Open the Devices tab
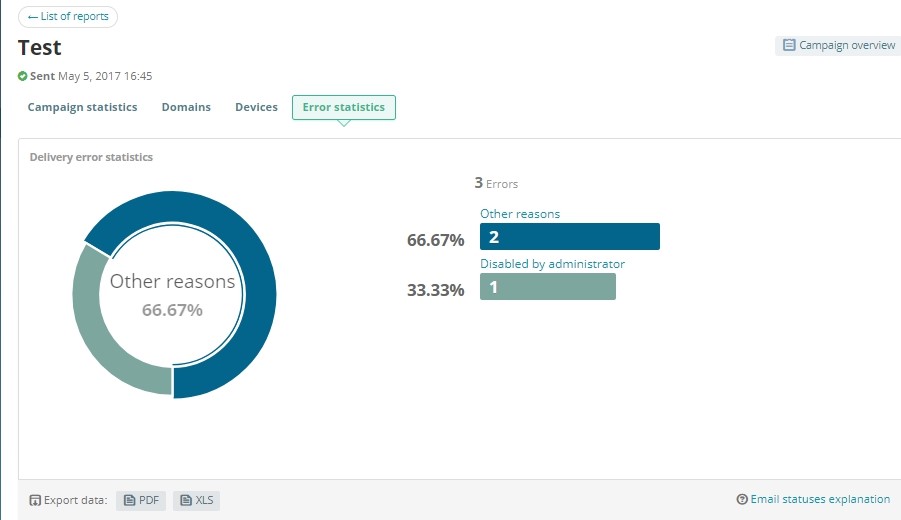Viewport: 901px width, 520px height. [x=256, y=107]
